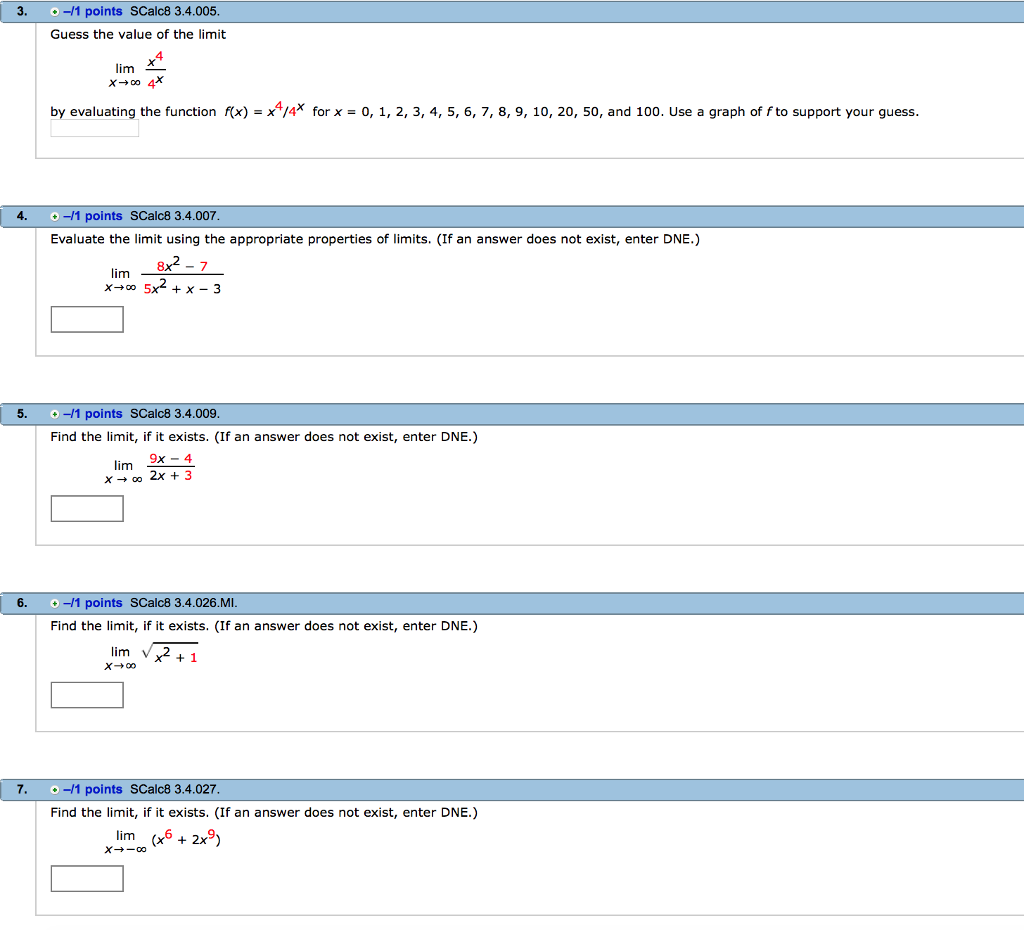Click the answer box under question 5
The image size is (1024, 930).
pyautogui.click(x=87, y=508)
